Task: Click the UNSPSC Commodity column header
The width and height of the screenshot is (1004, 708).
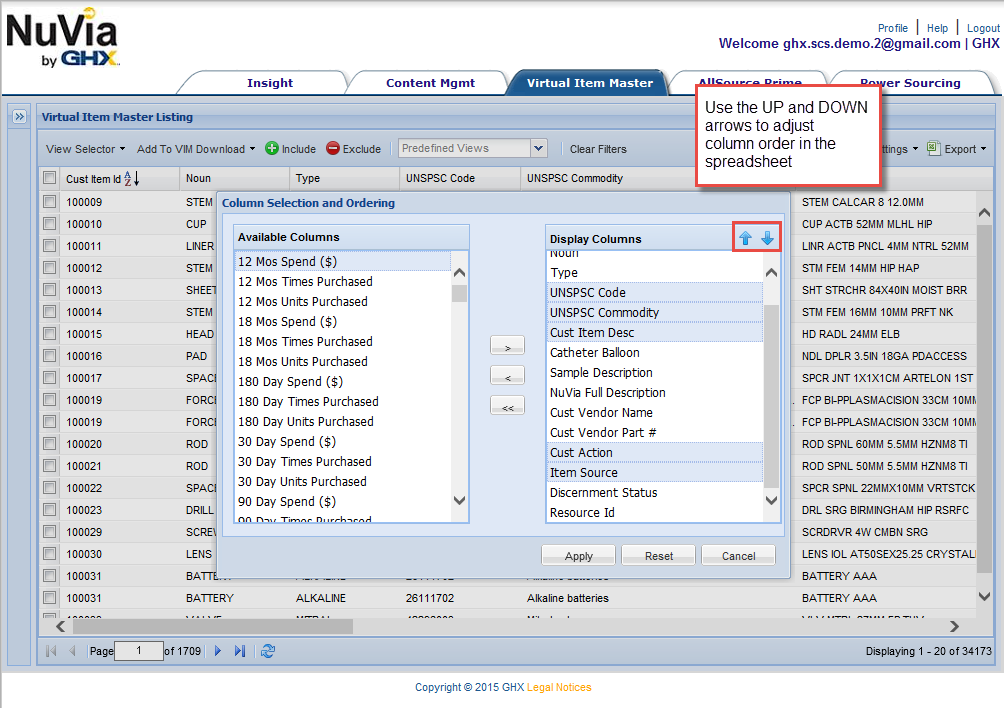Action: pyautogui.click(x=574, y=178)
